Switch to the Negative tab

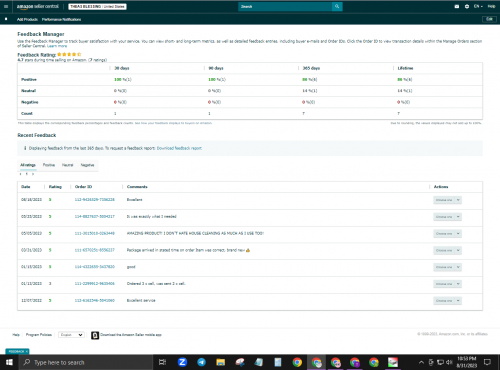point(87,165)
